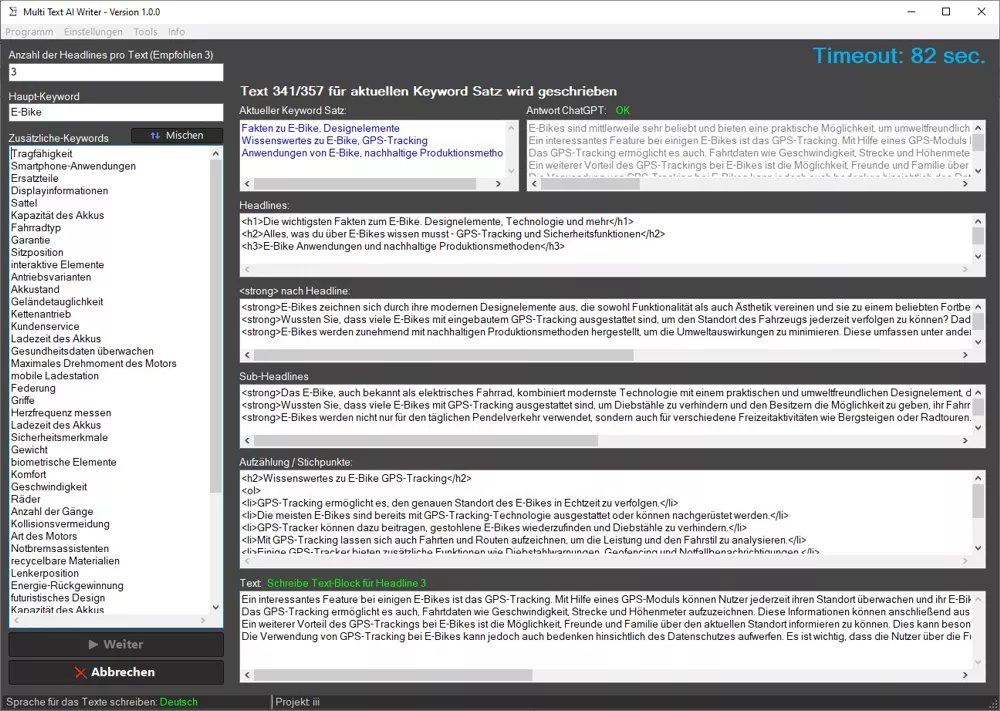Select Smartphone-Anwendungen in keyword list

[73, 166]
